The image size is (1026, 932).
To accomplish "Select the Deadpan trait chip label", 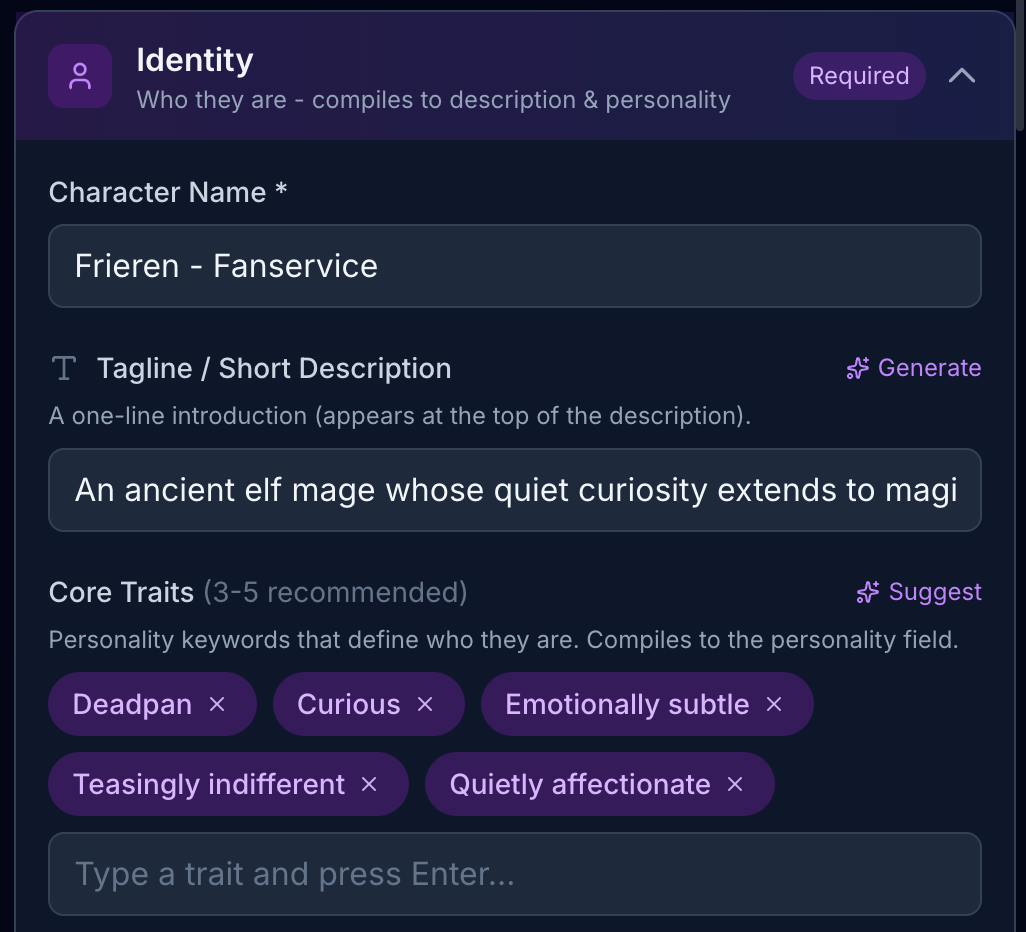I will 132,705.
